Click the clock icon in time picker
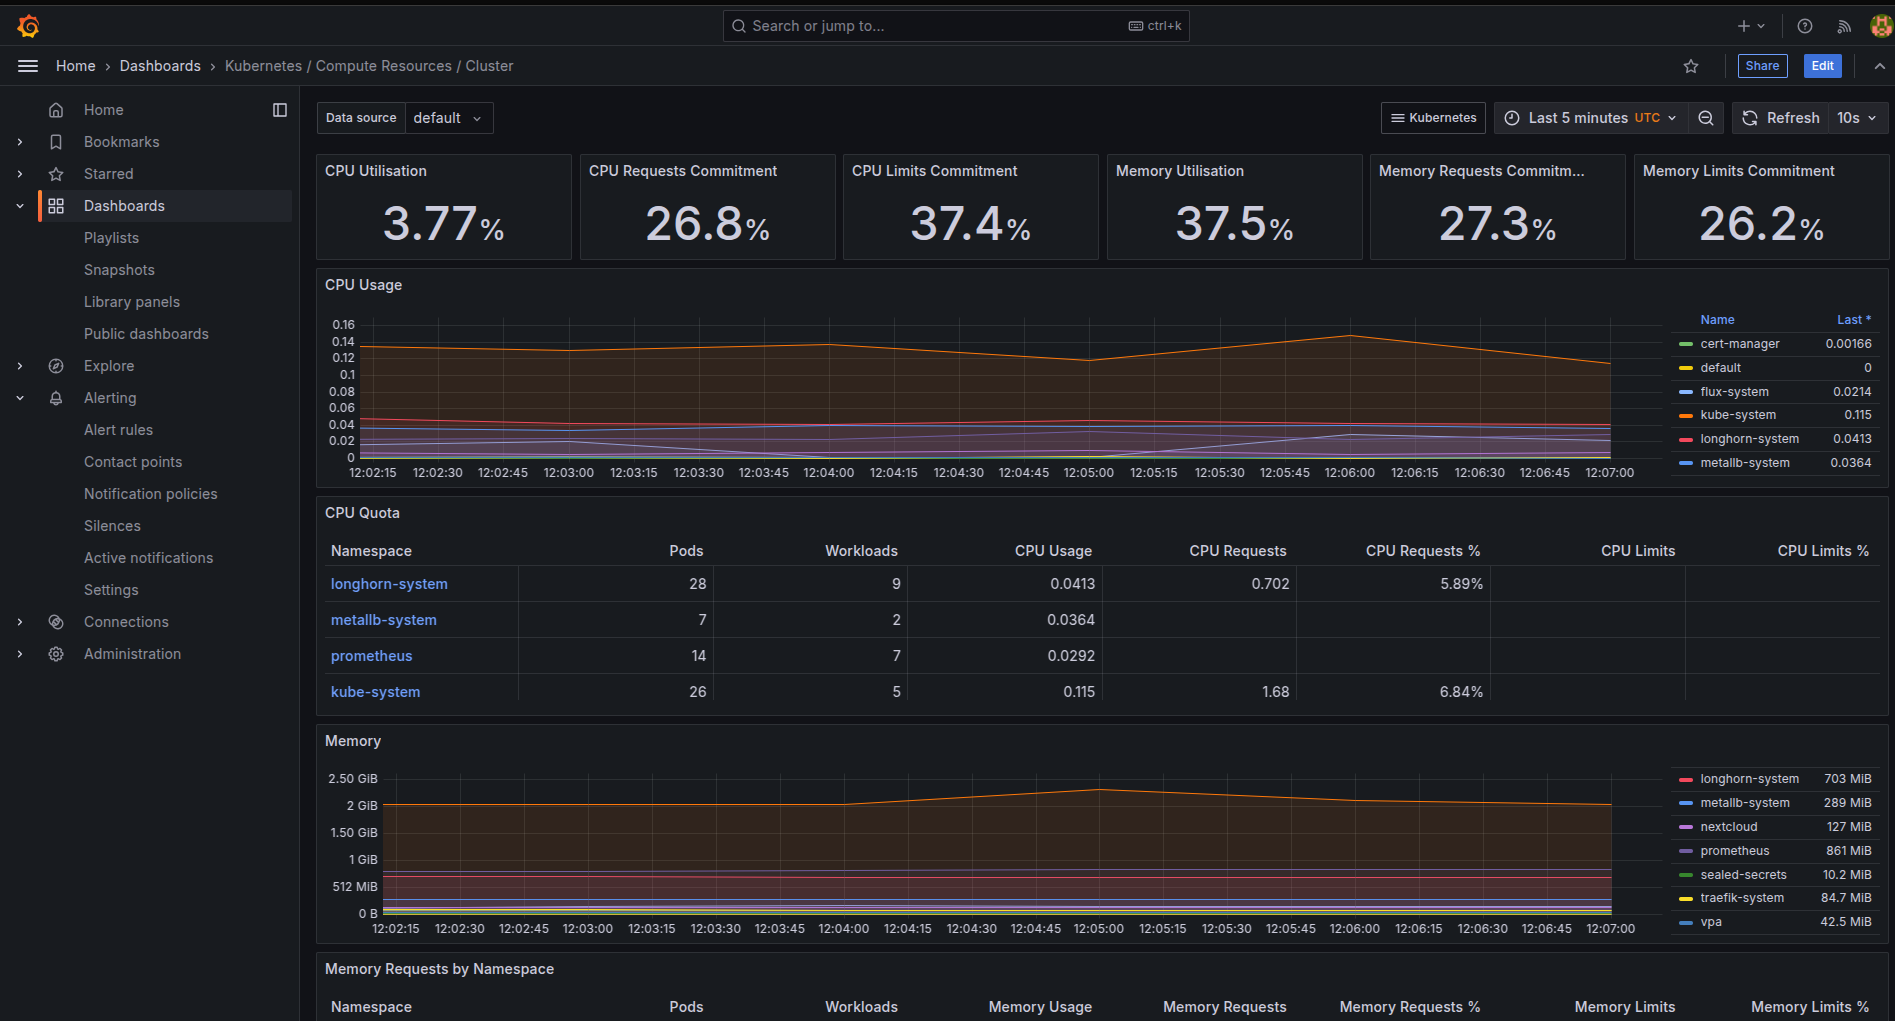The width and height of the screenshot is (1895, 1021). pos(1512,118)
